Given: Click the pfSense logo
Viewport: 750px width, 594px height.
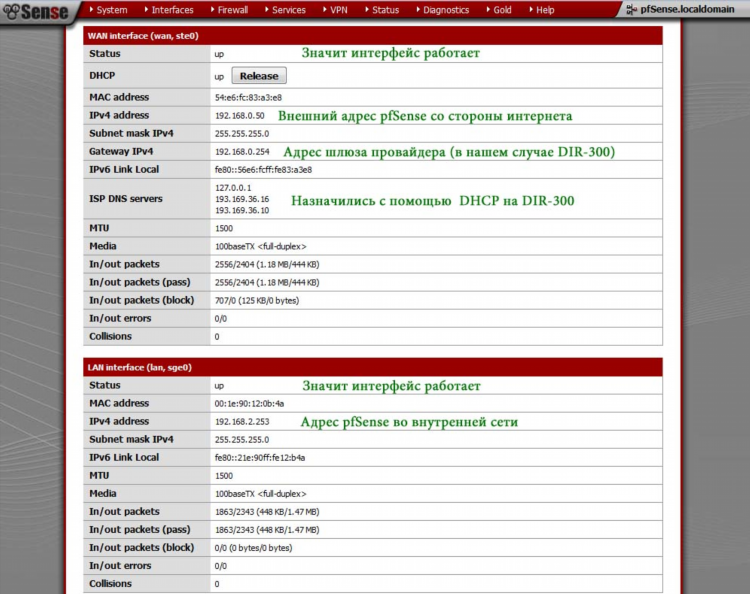Looking at the screenshot, I should (x=35, y=11).
